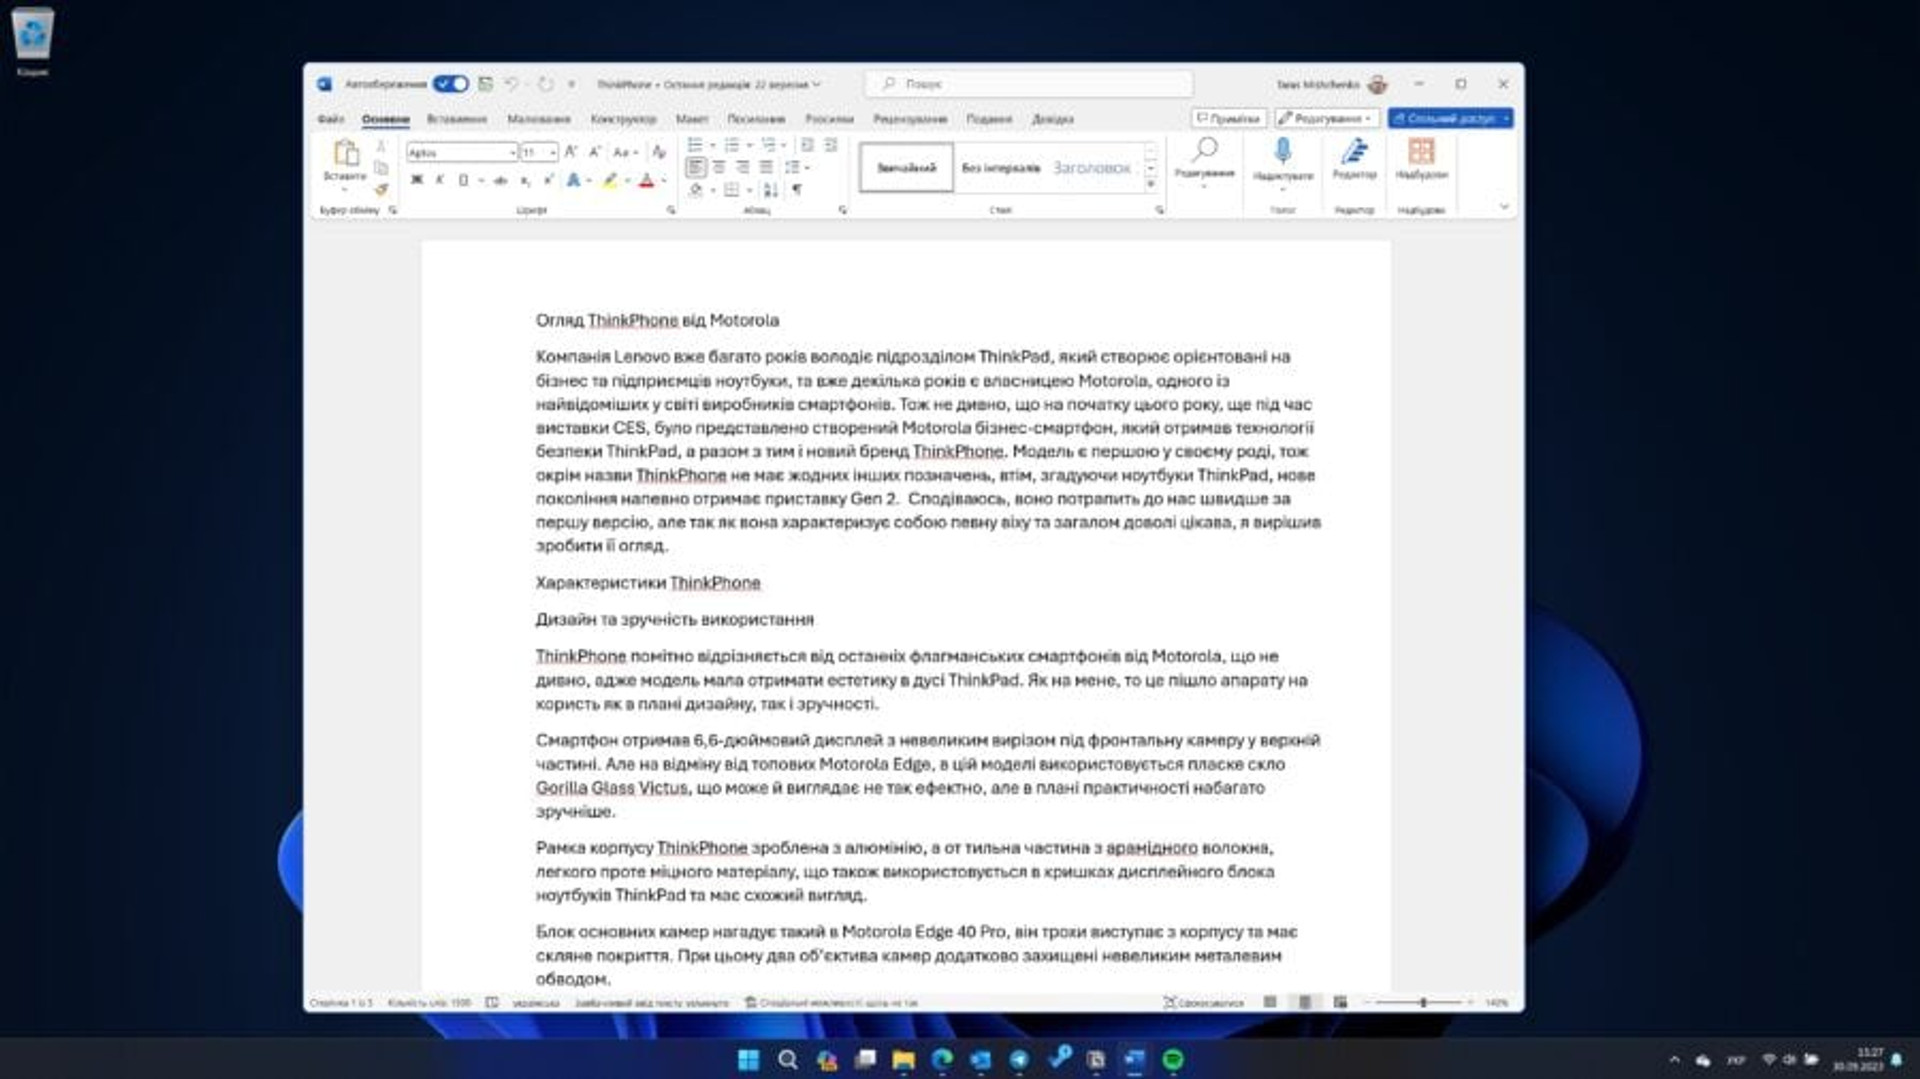Toggle strikethrough formatting
The height and width of the screenshot is (1079, 1920).
pos(500,181)
